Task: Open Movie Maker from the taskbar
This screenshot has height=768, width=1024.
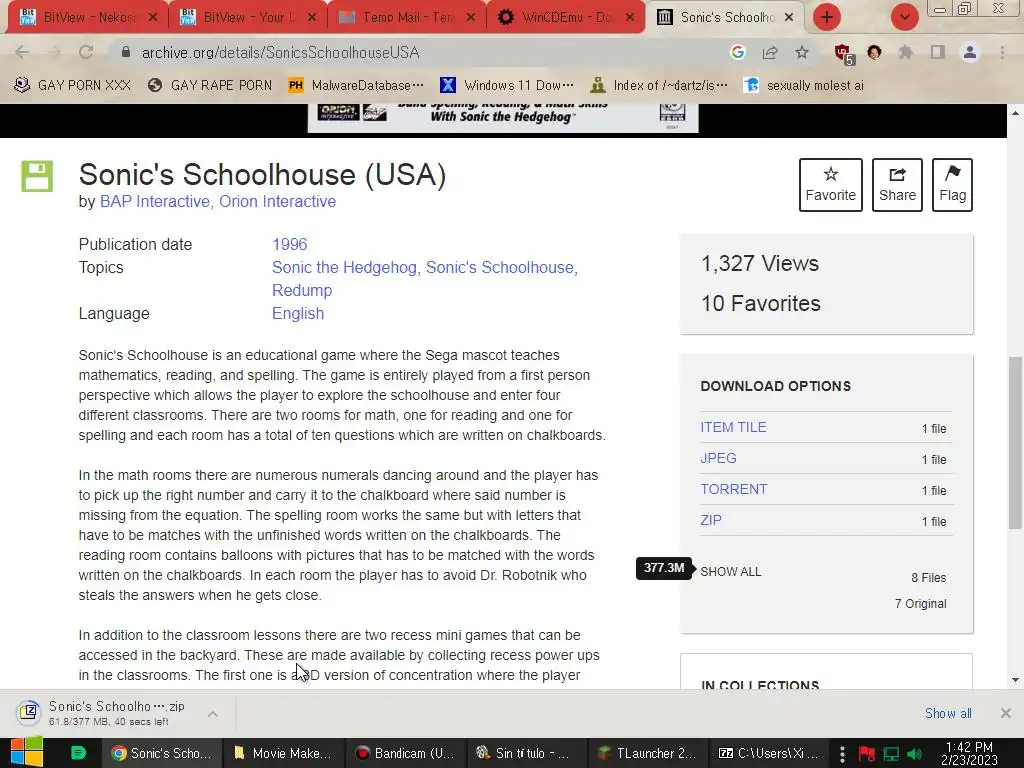Action: tap(283, 753)
